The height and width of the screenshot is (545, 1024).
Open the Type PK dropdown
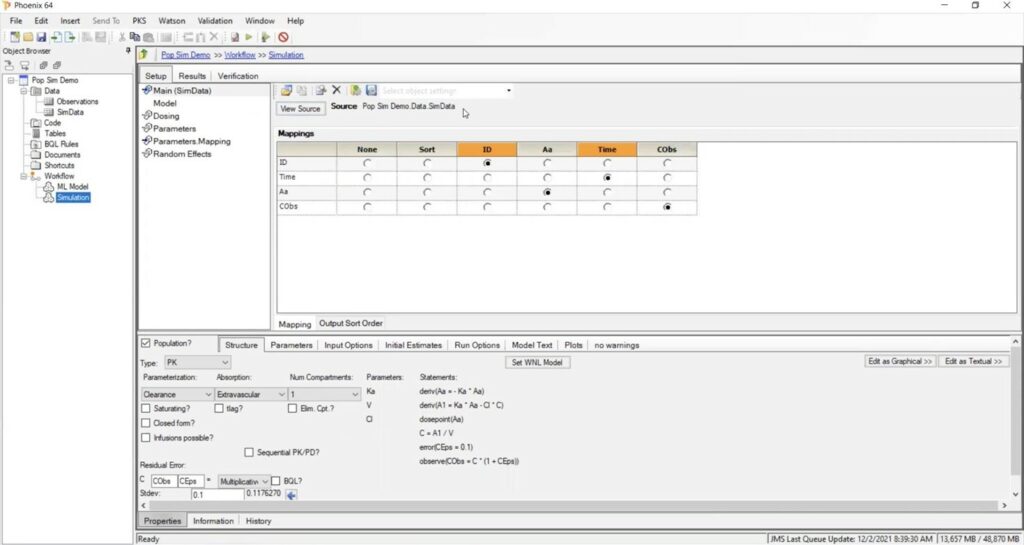[197, 362]
